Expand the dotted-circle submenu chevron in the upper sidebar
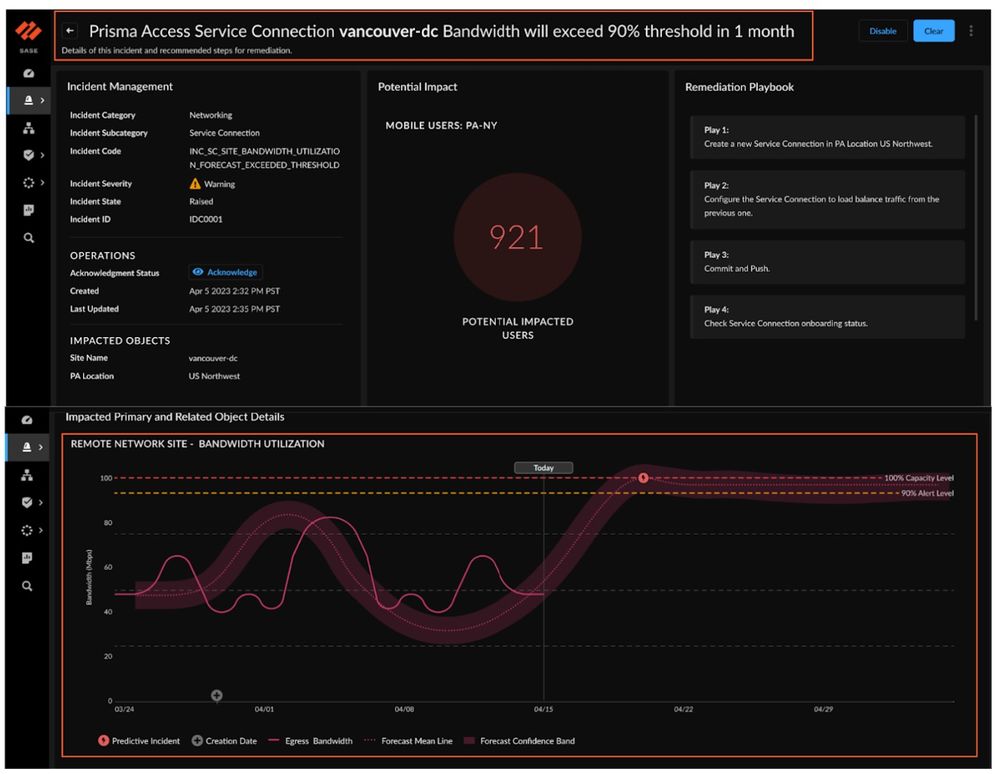 pyautogui.click(x=41, y=183)
